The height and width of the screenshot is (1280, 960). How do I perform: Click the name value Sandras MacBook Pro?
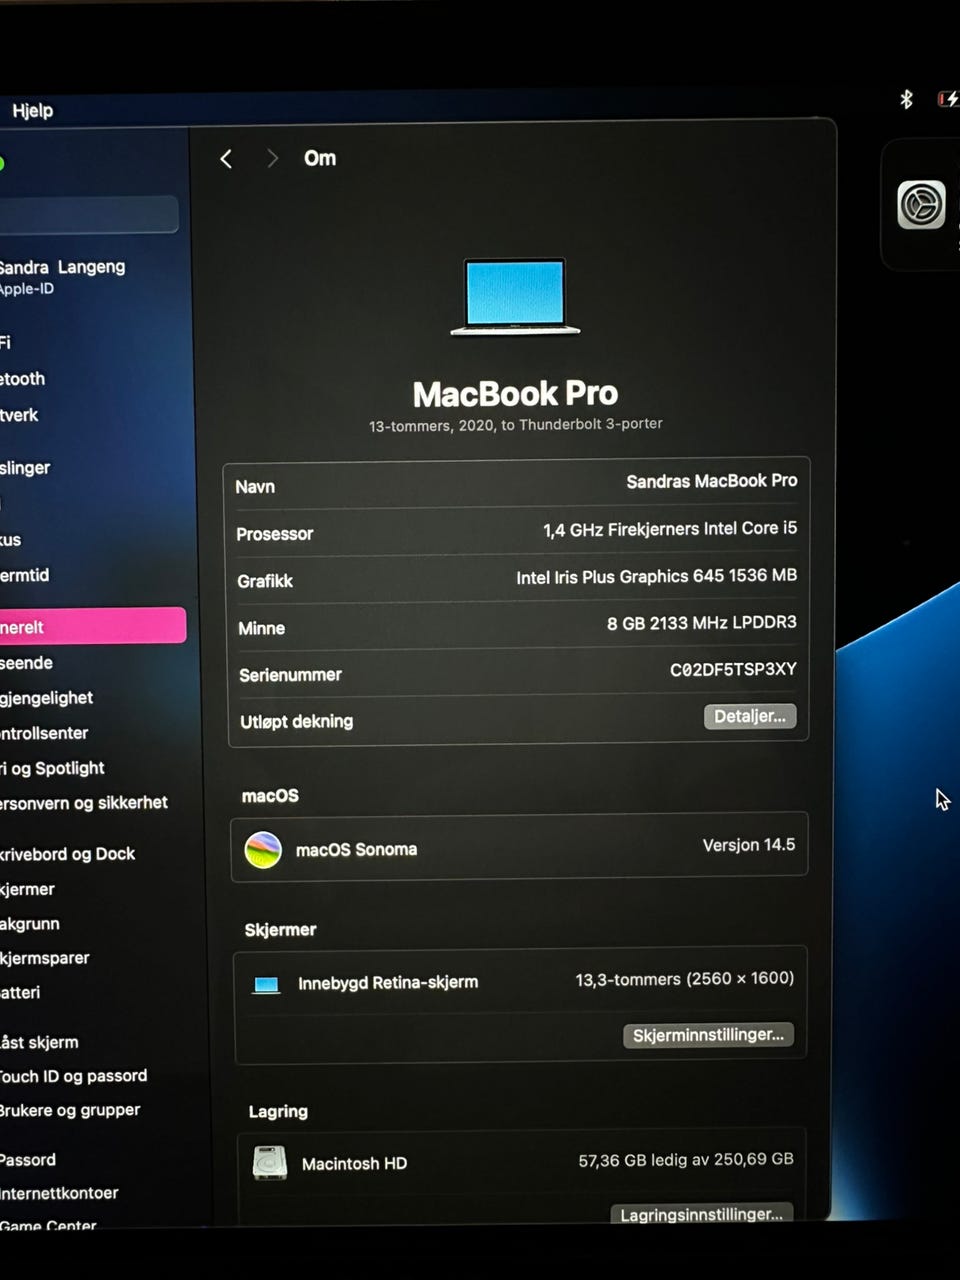click(712, 481)
